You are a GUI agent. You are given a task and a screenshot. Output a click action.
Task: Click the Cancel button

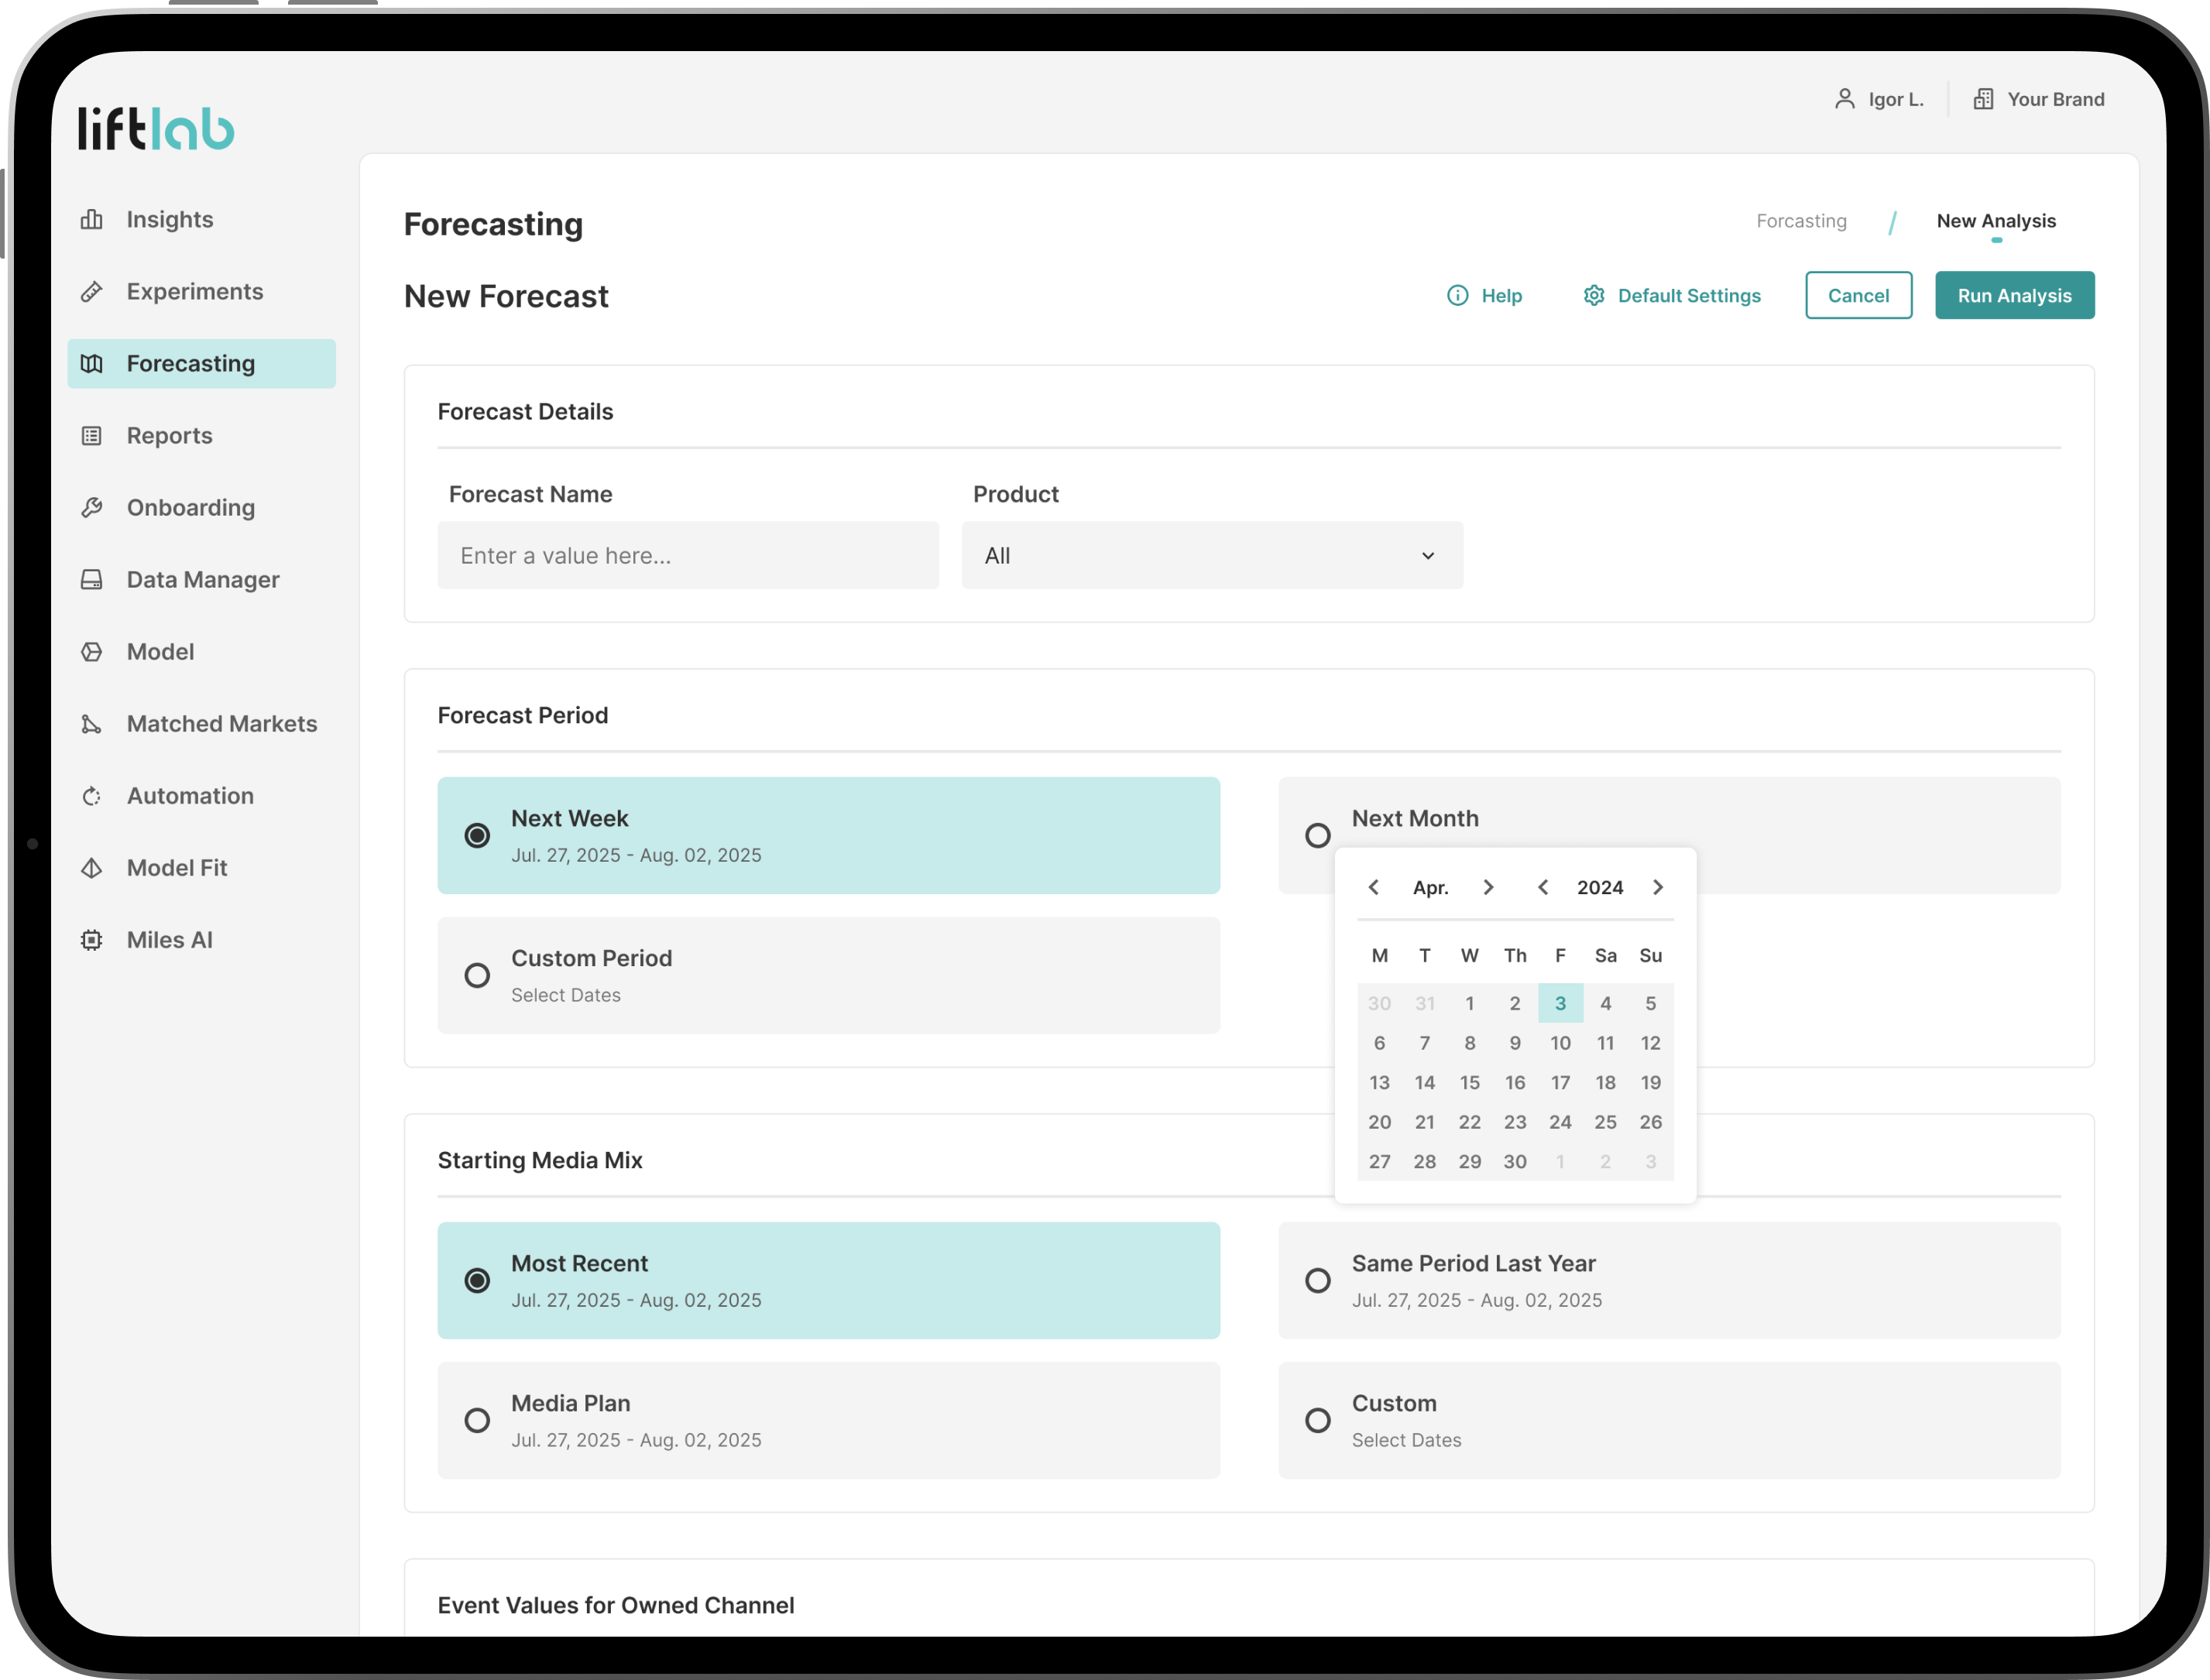[1858, 295]
